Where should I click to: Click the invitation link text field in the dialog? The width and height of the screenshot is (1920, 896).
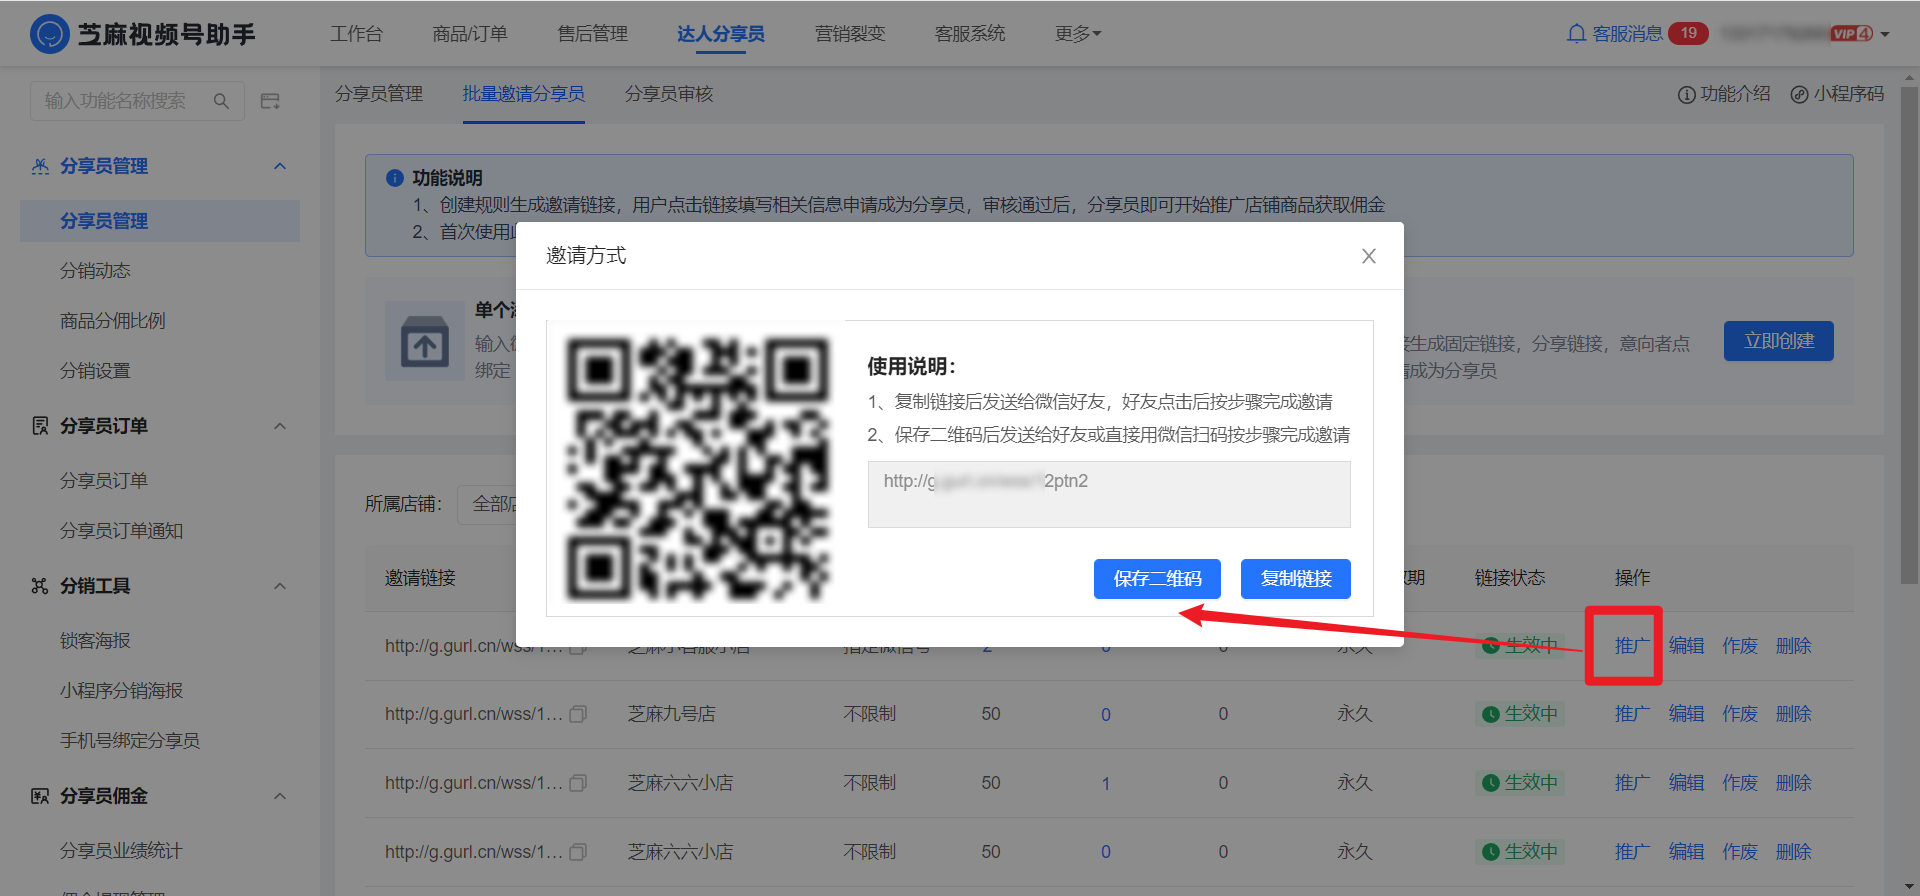coord(1109,494)
